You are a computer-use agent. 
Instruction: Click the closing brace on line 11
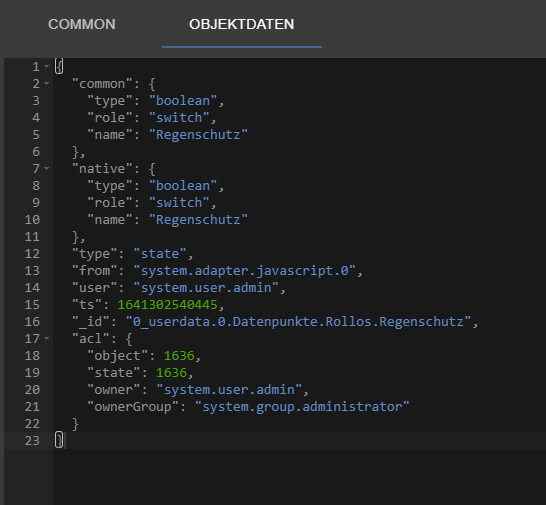[x=76, y=237]
